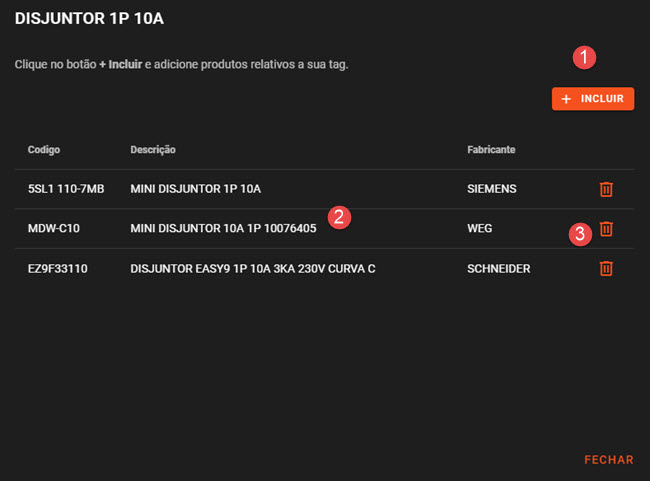The width and height of the screenshot is (650, 481).
Task: Click the Codigo column header
Action: point(44,150)
